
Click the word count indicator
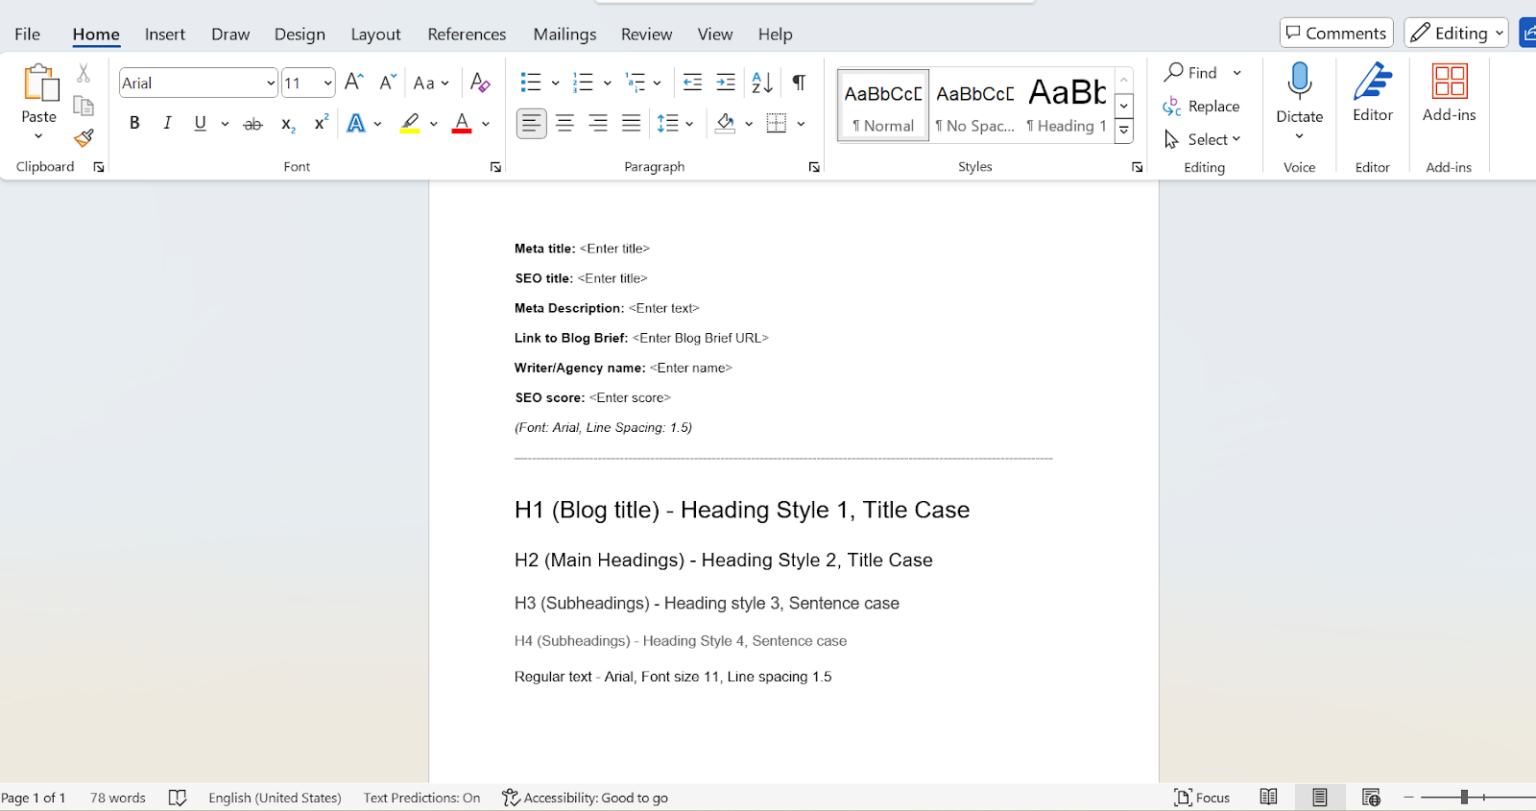[117, 797]
